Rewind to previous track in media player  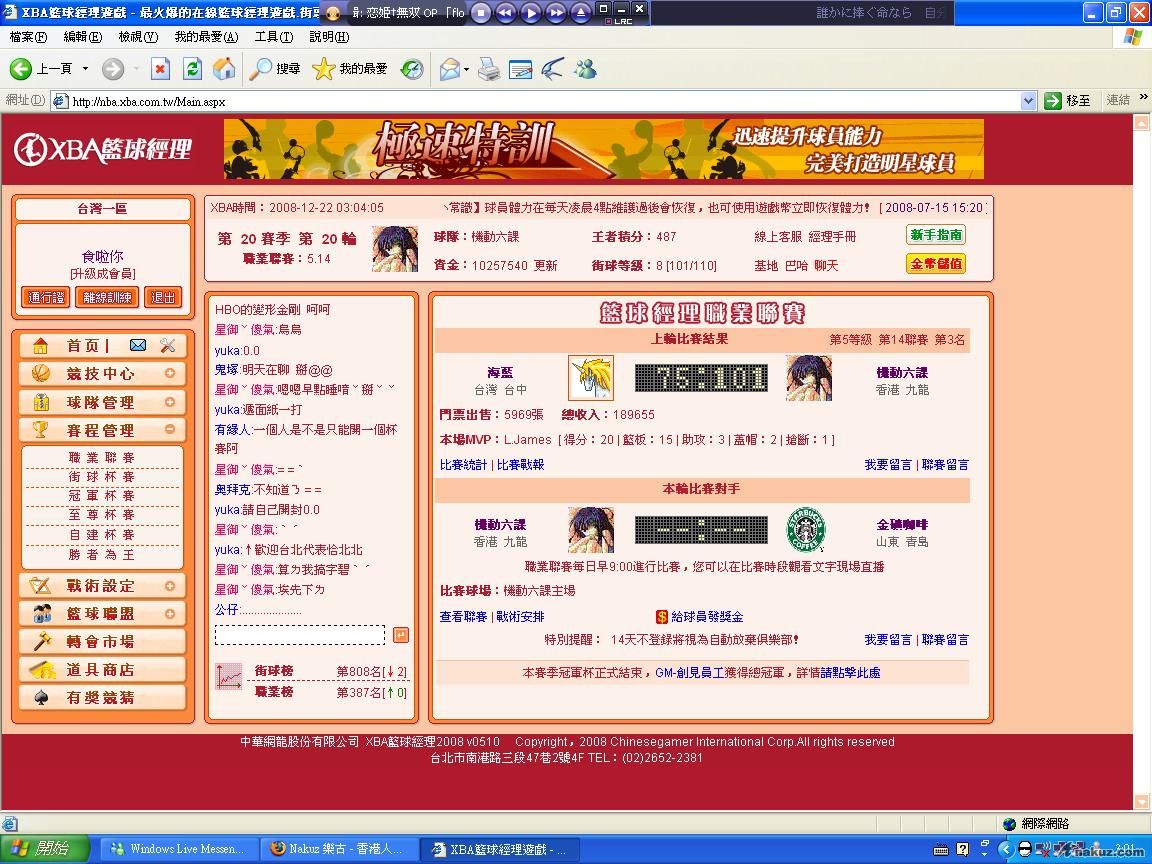(x=506, y=12)
